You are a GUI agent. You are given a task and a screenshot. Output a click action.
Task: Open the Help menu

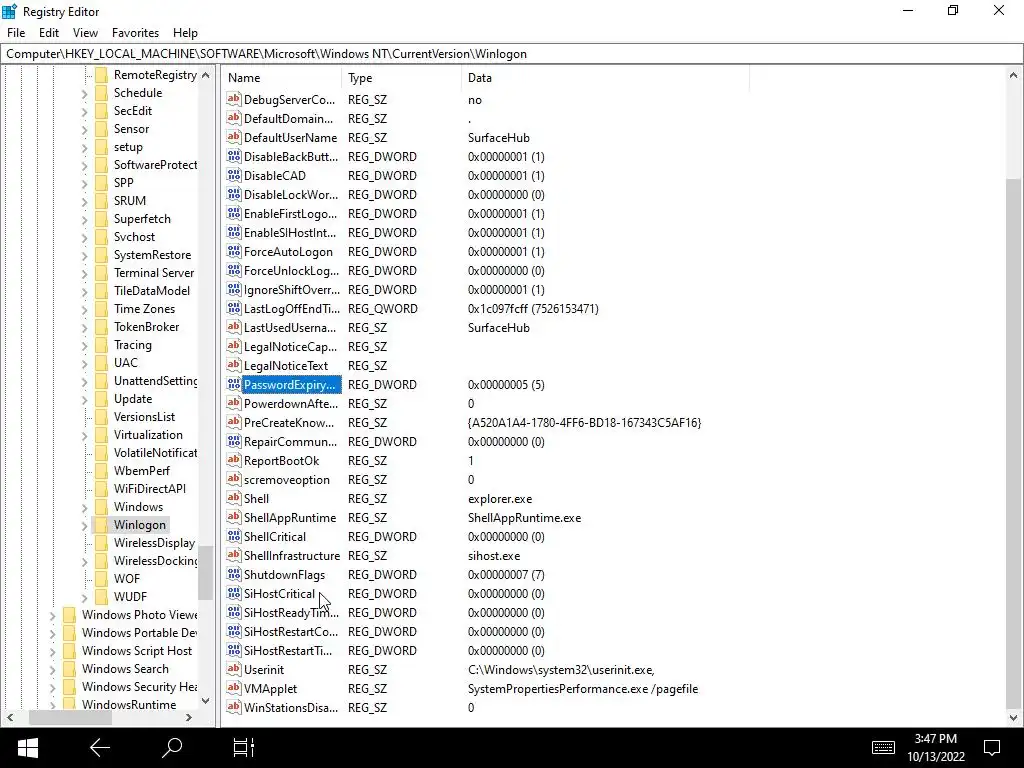coord(185,33)
